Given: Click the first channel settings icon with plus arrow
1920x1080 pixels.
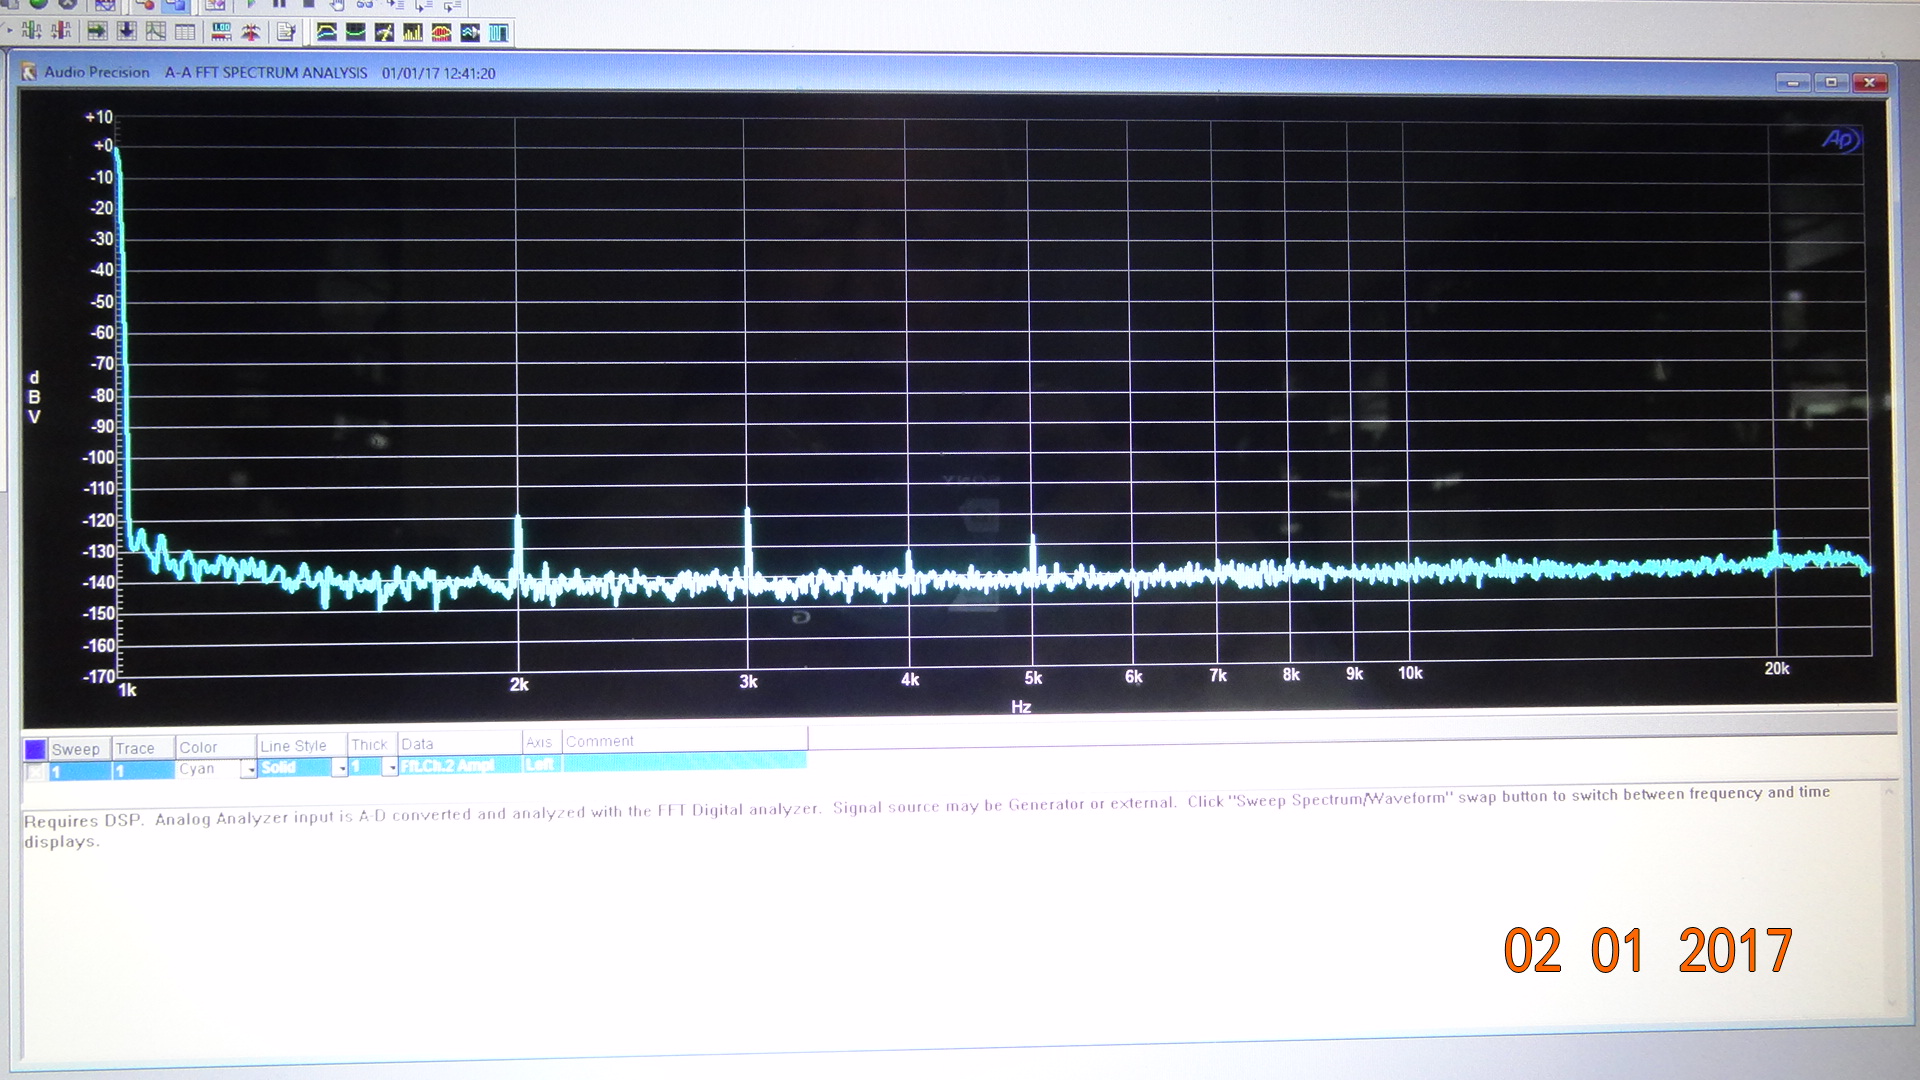Looking at the screenshot, I should 31,31.
